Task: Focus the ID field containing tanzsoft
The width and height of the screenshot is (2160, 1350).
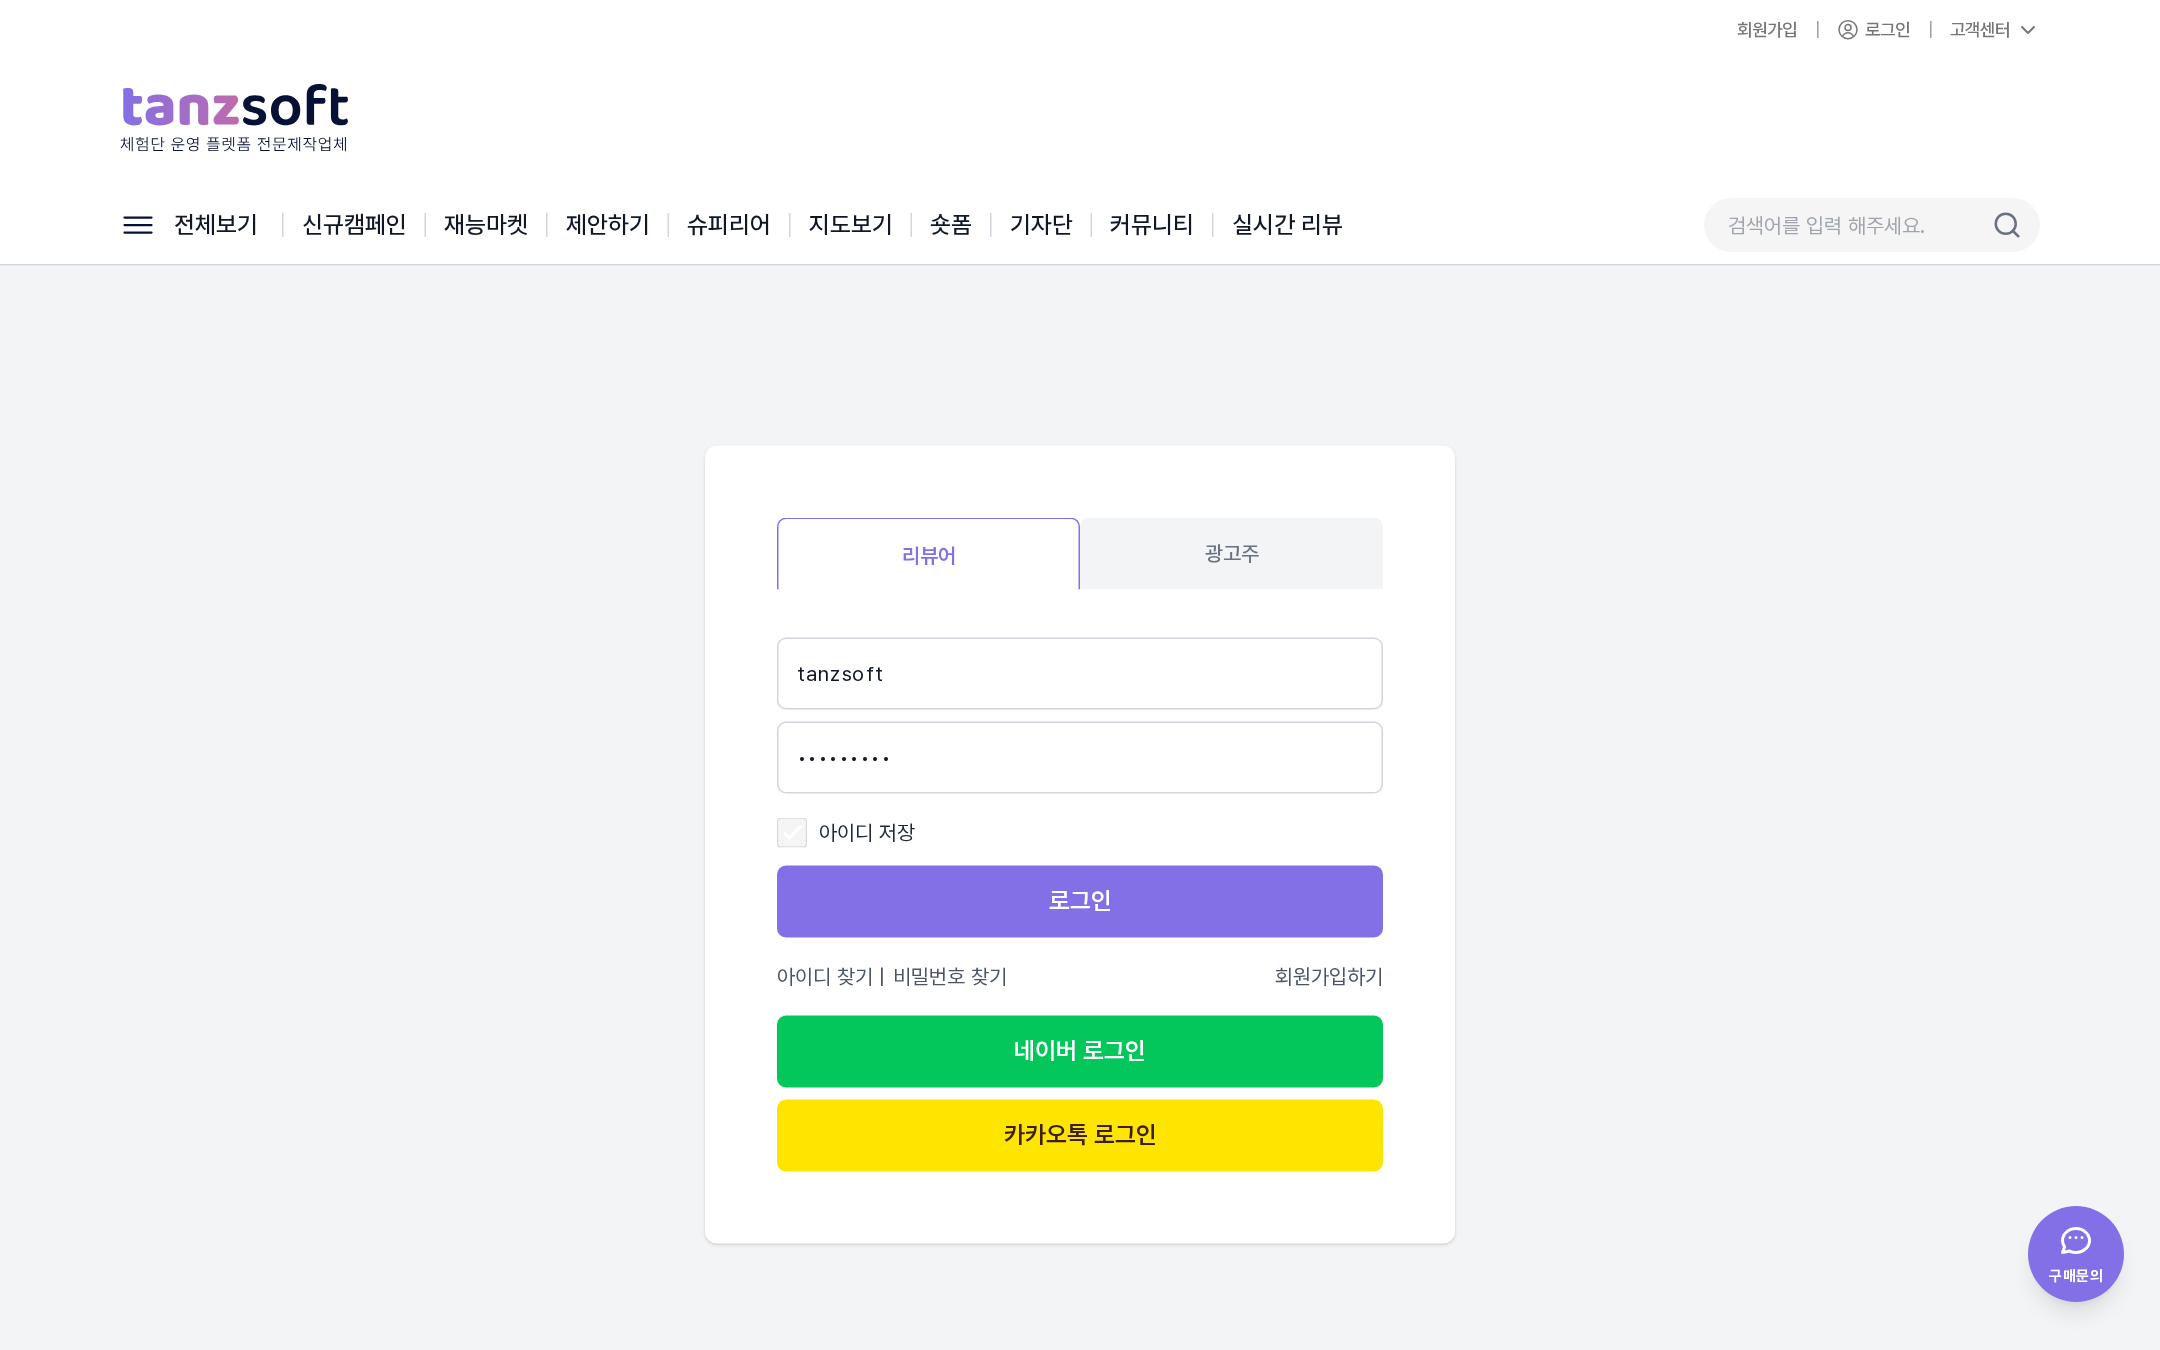Action: click(1080, 674)
